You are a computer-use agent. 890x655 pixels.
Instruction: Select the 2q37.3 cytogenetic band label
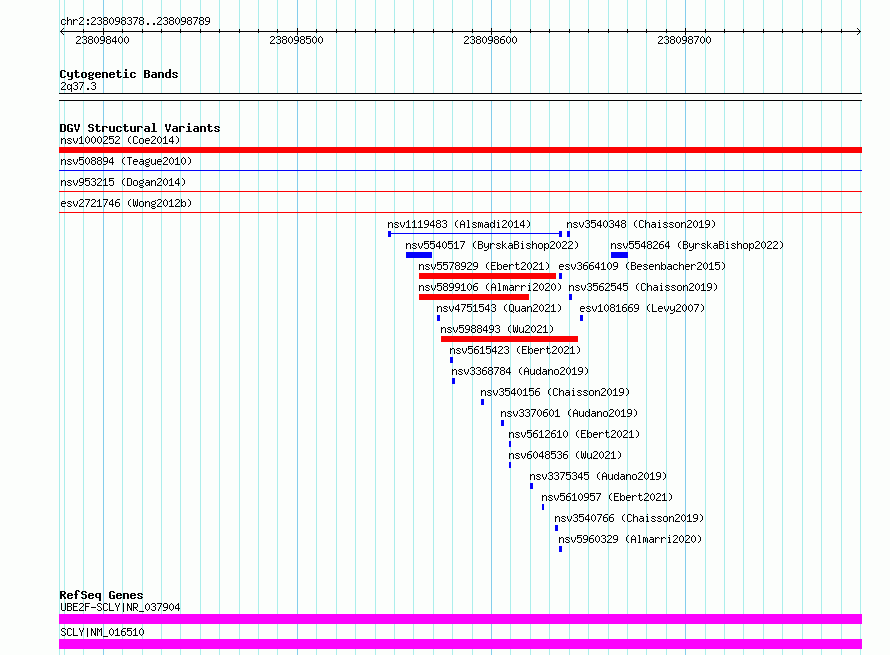coord(78,86)
